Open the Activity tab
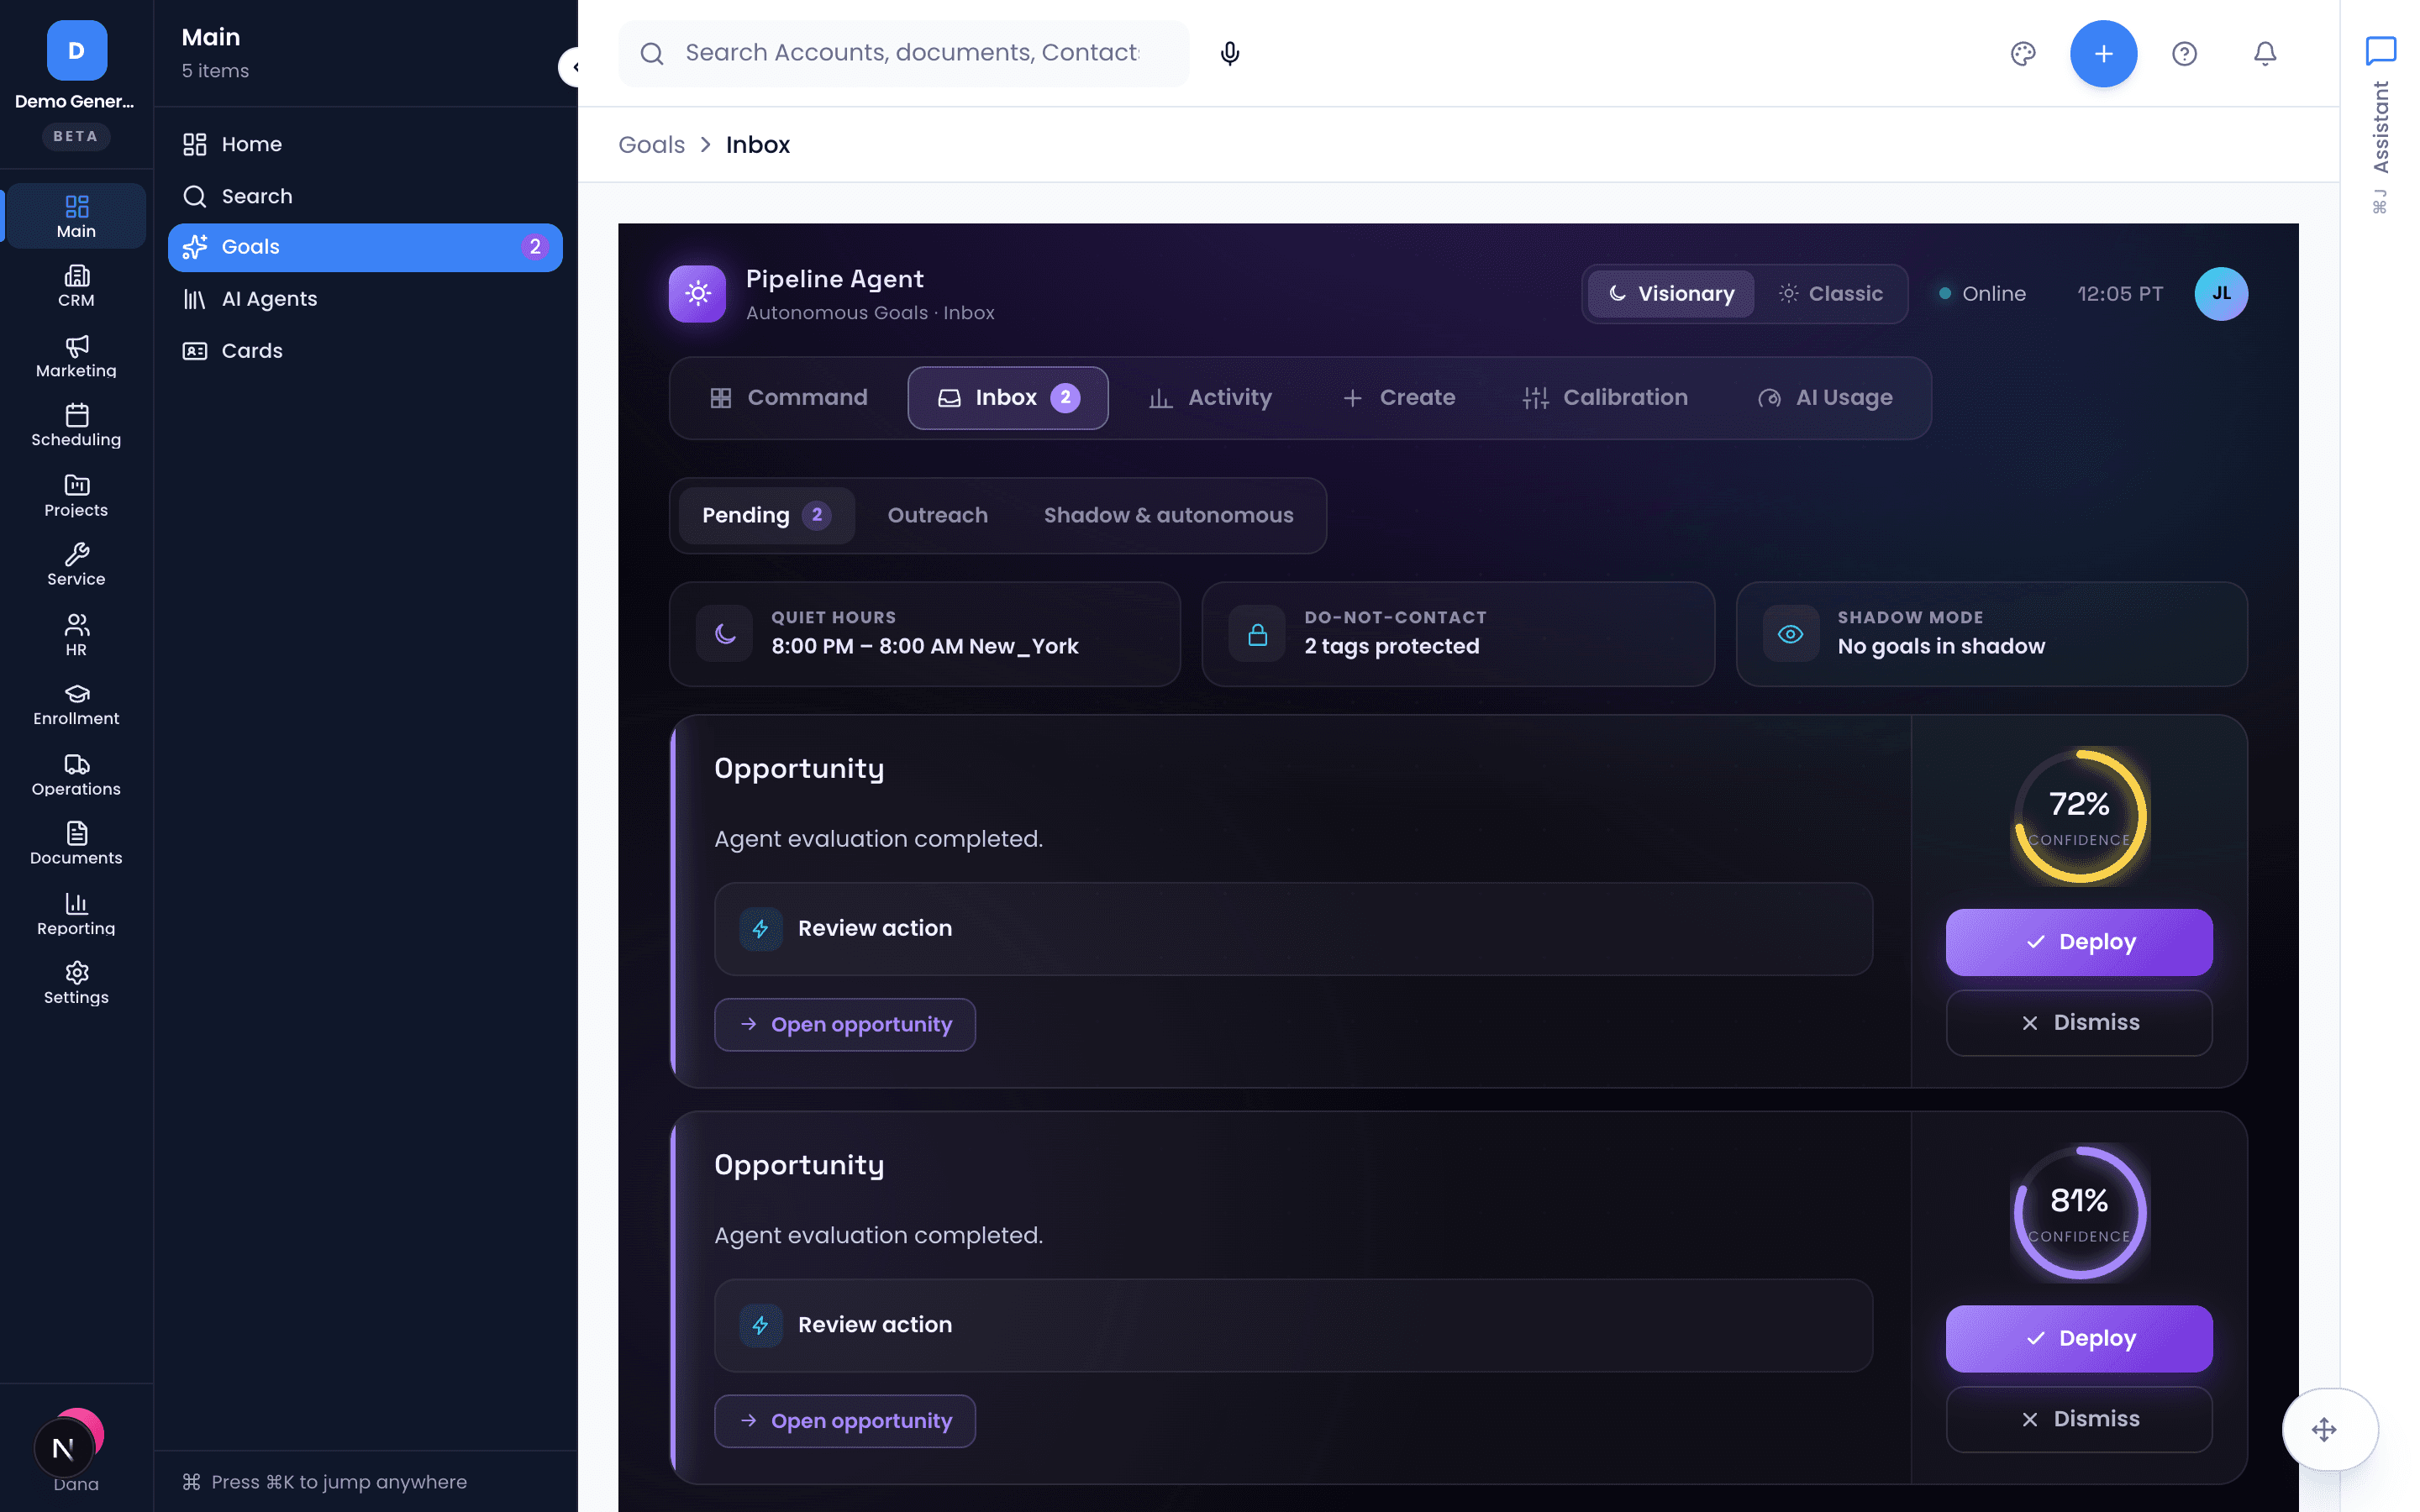This screenshot has height=1512, width=2420. [1210, 398]
